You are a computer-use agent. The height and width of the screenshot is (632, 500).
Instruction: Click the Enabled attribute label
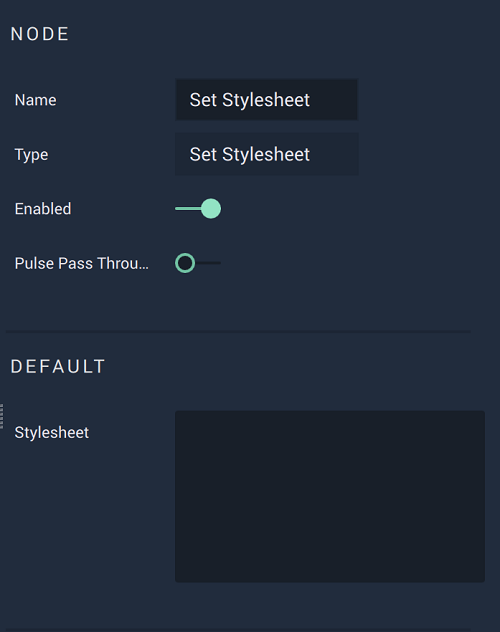[x=43, y=209]
